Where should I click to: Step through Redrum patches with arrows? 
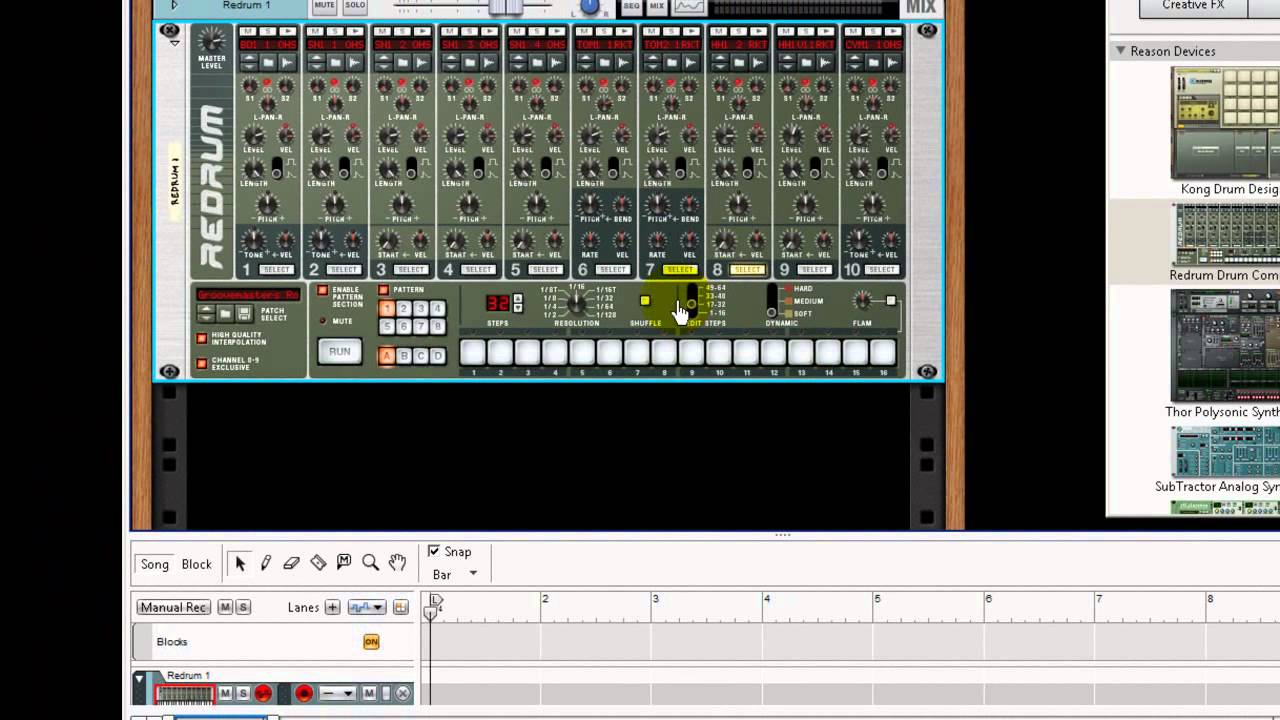(206, 313)
